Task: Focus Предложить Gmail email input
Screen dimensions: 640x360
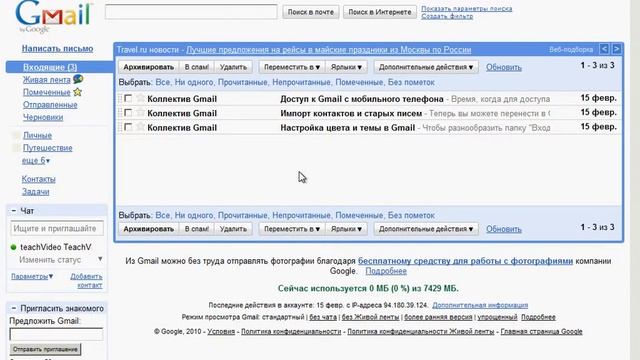Action: click(x=56, y=334)
